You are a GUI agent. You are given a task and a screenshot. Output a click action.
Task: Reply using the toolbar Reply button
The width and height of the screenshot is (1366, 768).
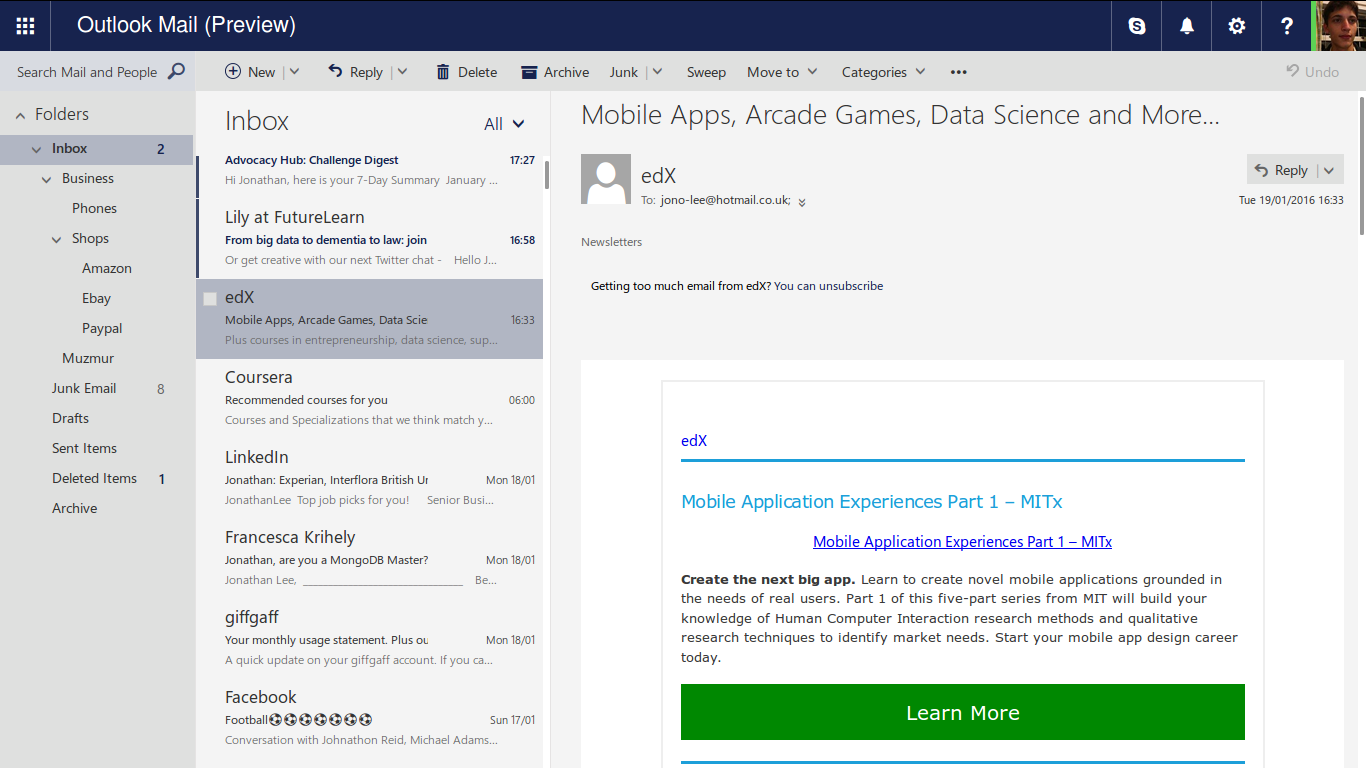click(x=356, y=72)
